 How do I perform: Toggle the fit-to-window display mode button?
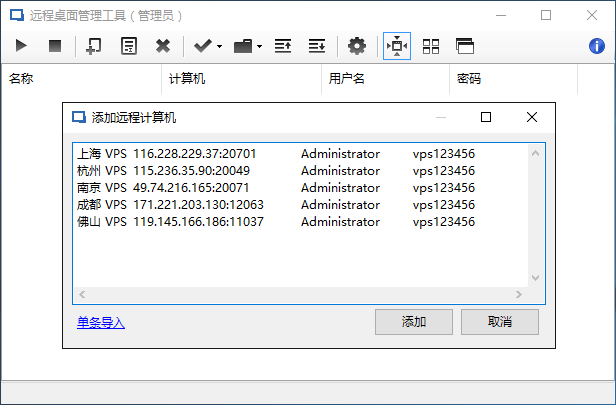click(397, 46)
